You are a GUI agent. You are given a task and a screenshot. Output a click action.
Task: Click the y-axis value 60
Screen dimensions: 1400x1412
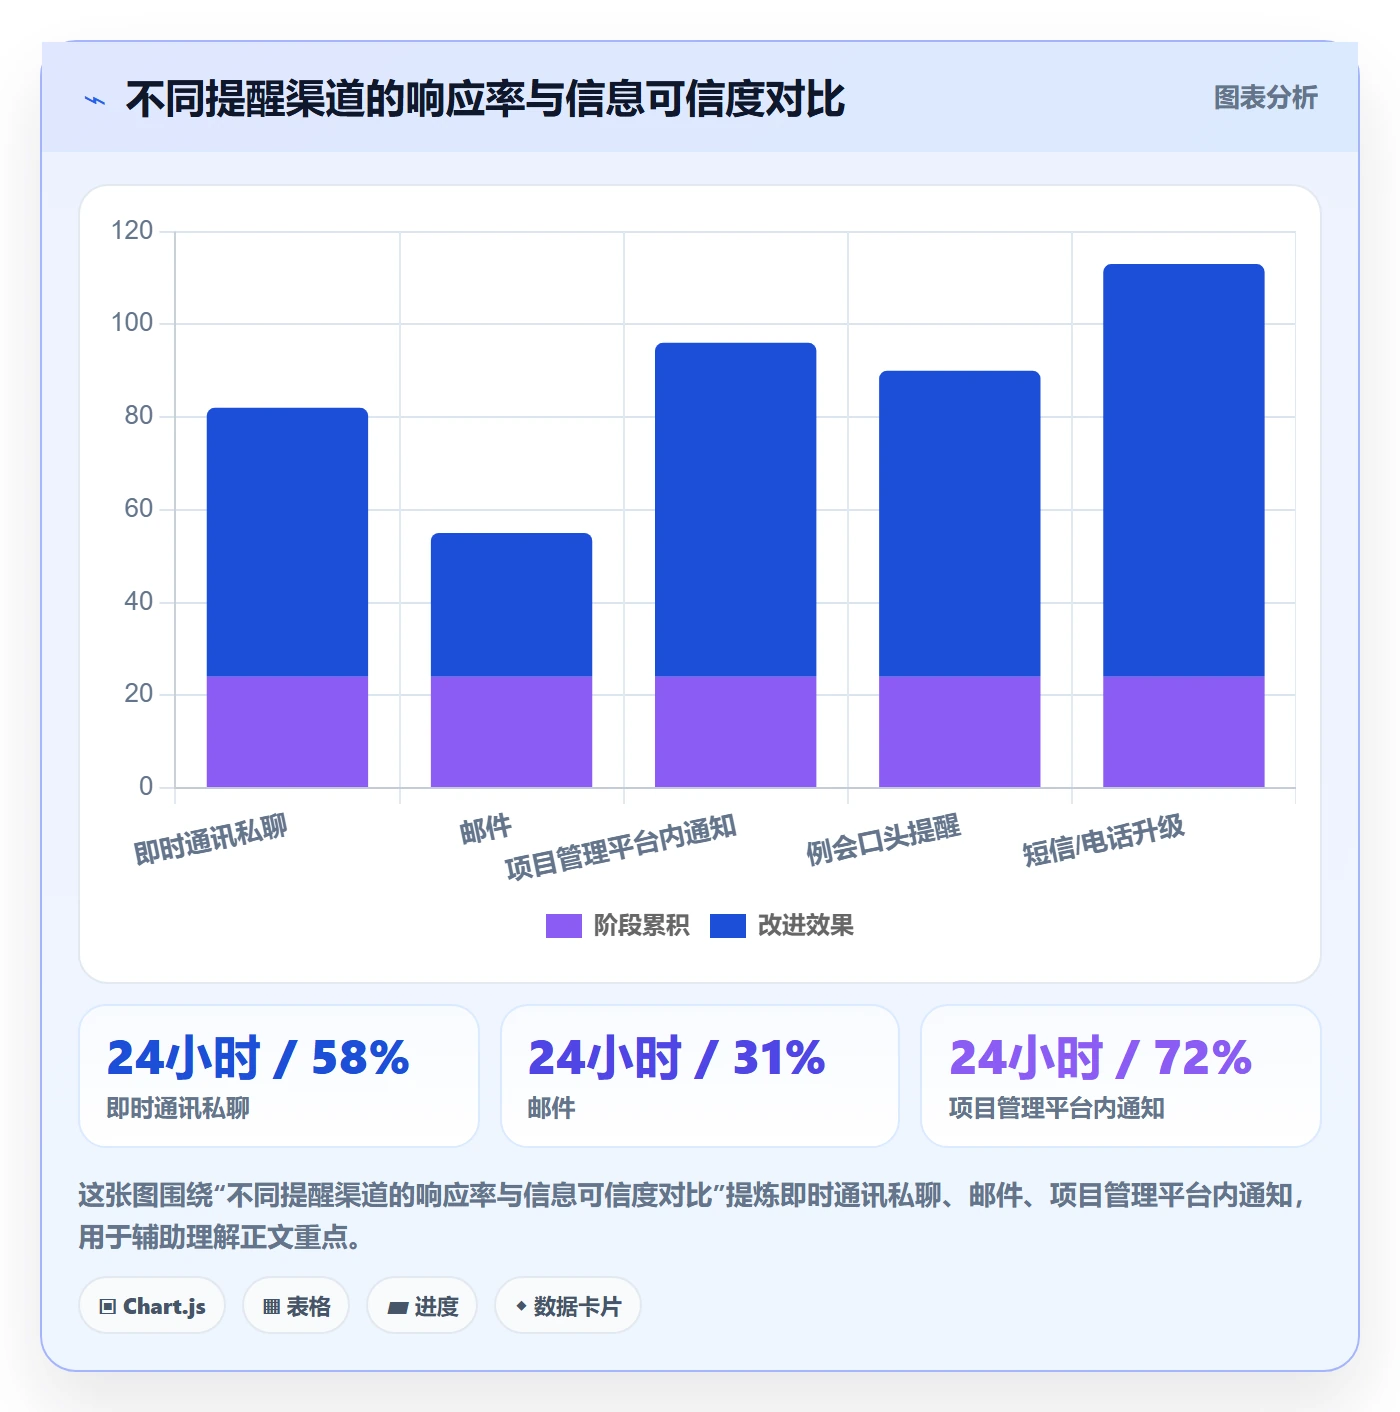click(x=139, y=509)
